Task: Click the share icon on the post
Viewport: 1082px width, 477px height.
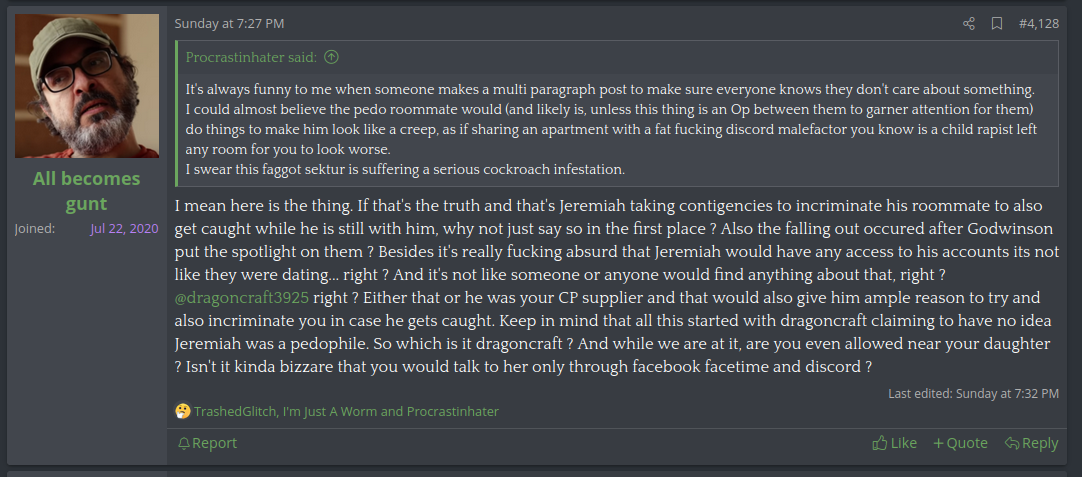Action: click(968, 23)
